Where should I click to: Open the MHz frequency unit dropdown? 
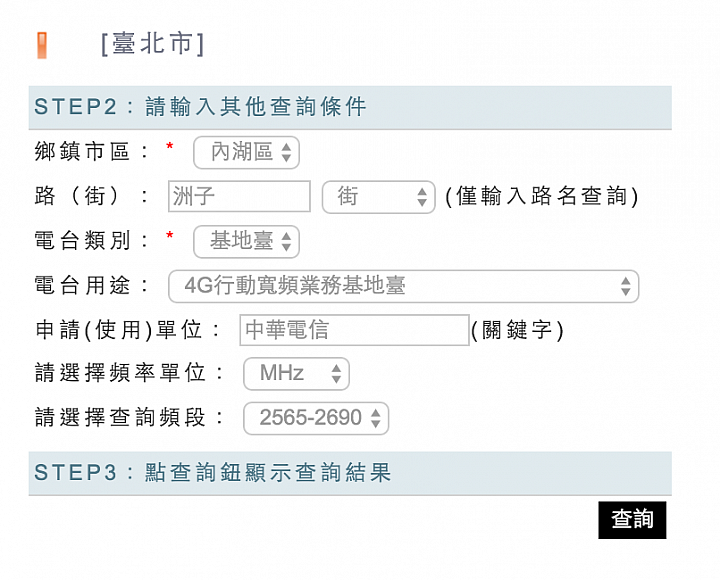[x=296, y=374]
